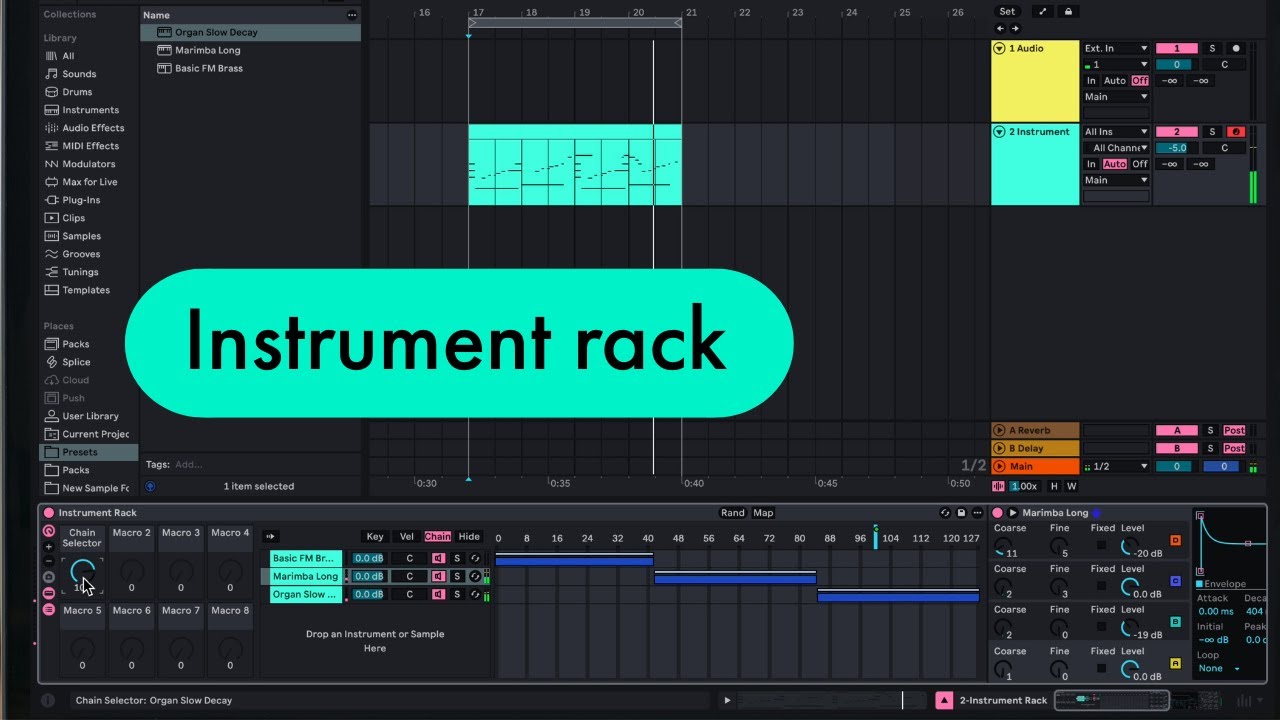Click the pink triangle next to 2-Instrument Rack
Image resolution: width=1280 pixels, height=720 pixels.
pos(944,701)
